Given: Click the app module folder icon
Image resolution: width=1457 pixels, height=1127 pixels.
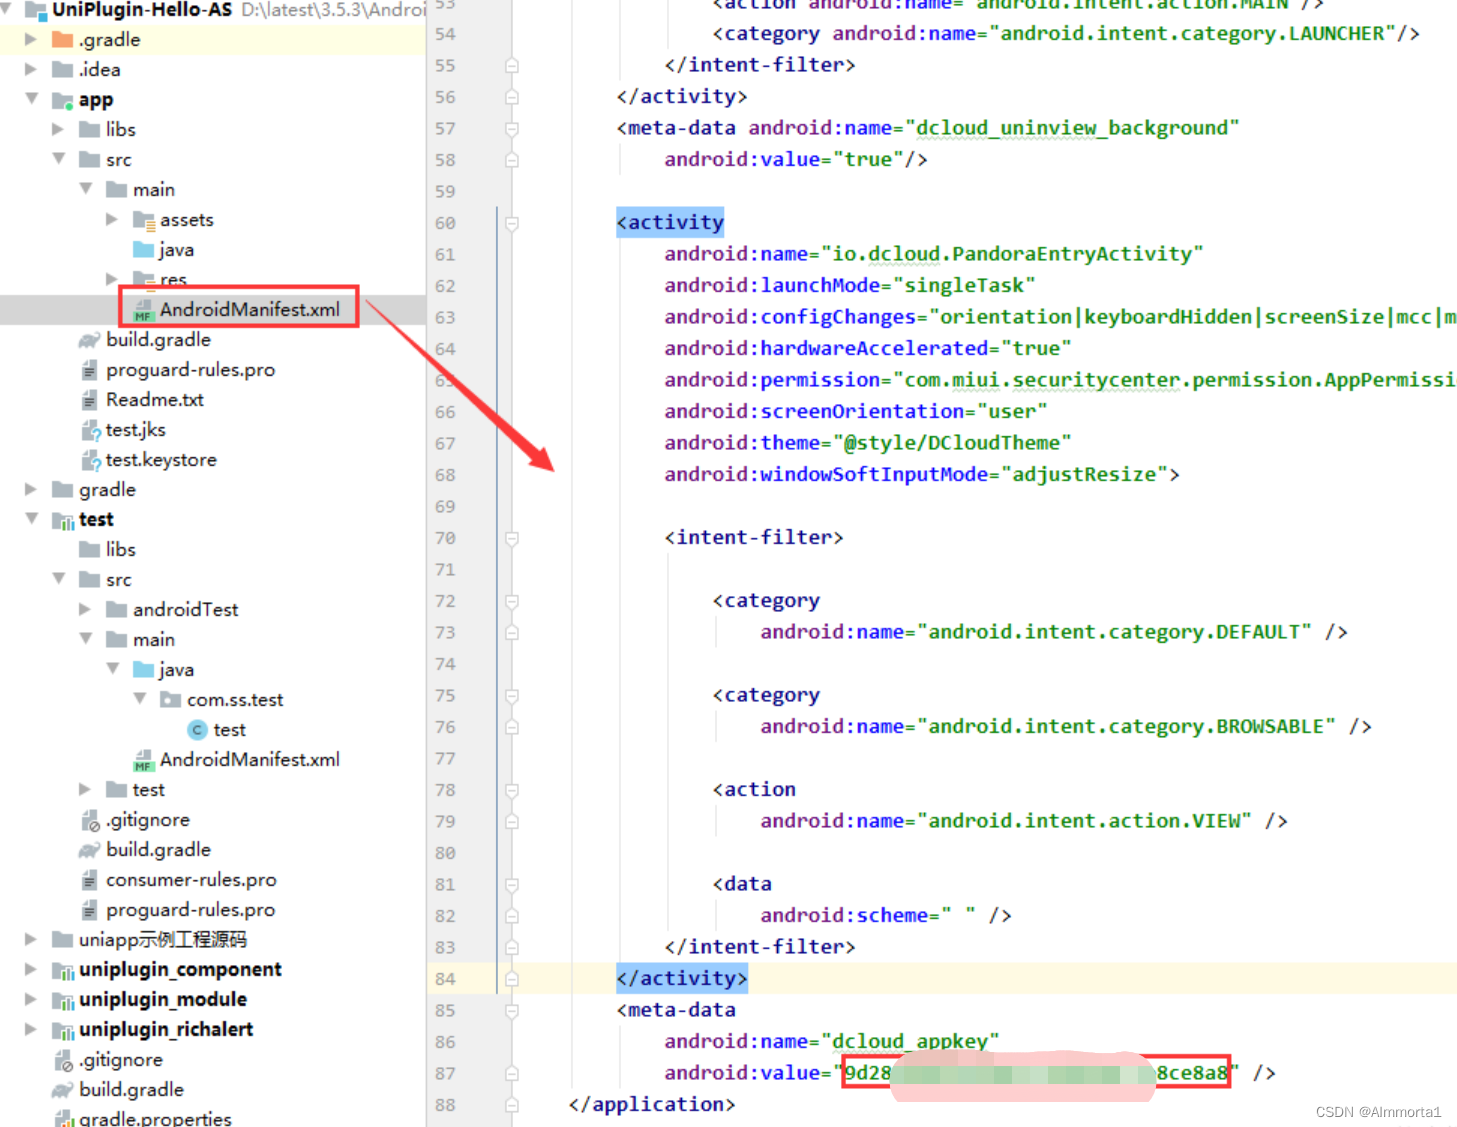Looking at the screenshot, I should click(63, 100).
